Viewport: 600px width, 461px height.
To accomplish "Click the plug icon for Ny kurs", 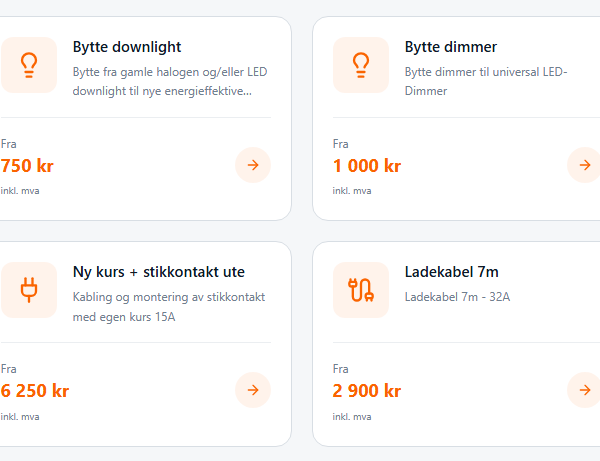I will pyautogui.click(x=29, y=290).
